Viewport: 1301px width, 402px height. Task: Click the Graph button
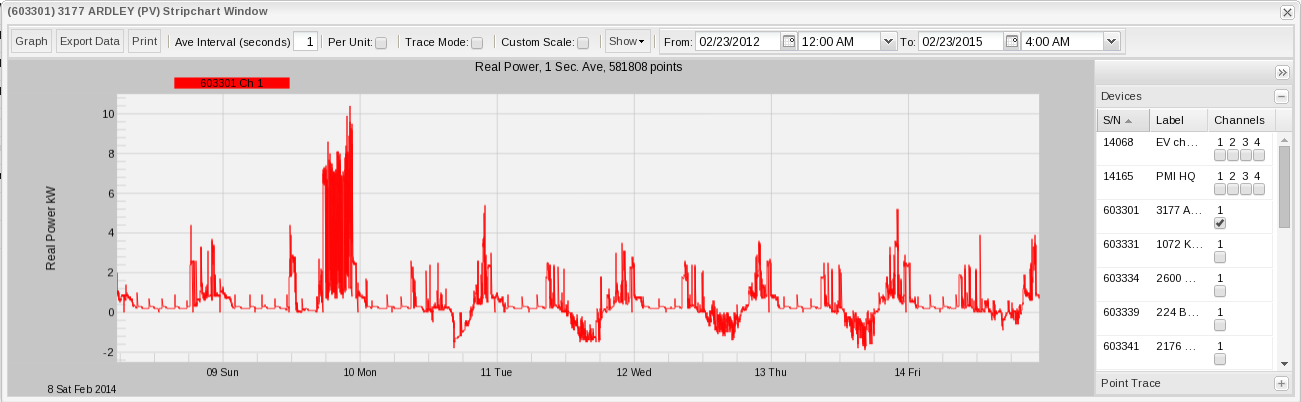(x=31, y=42)
